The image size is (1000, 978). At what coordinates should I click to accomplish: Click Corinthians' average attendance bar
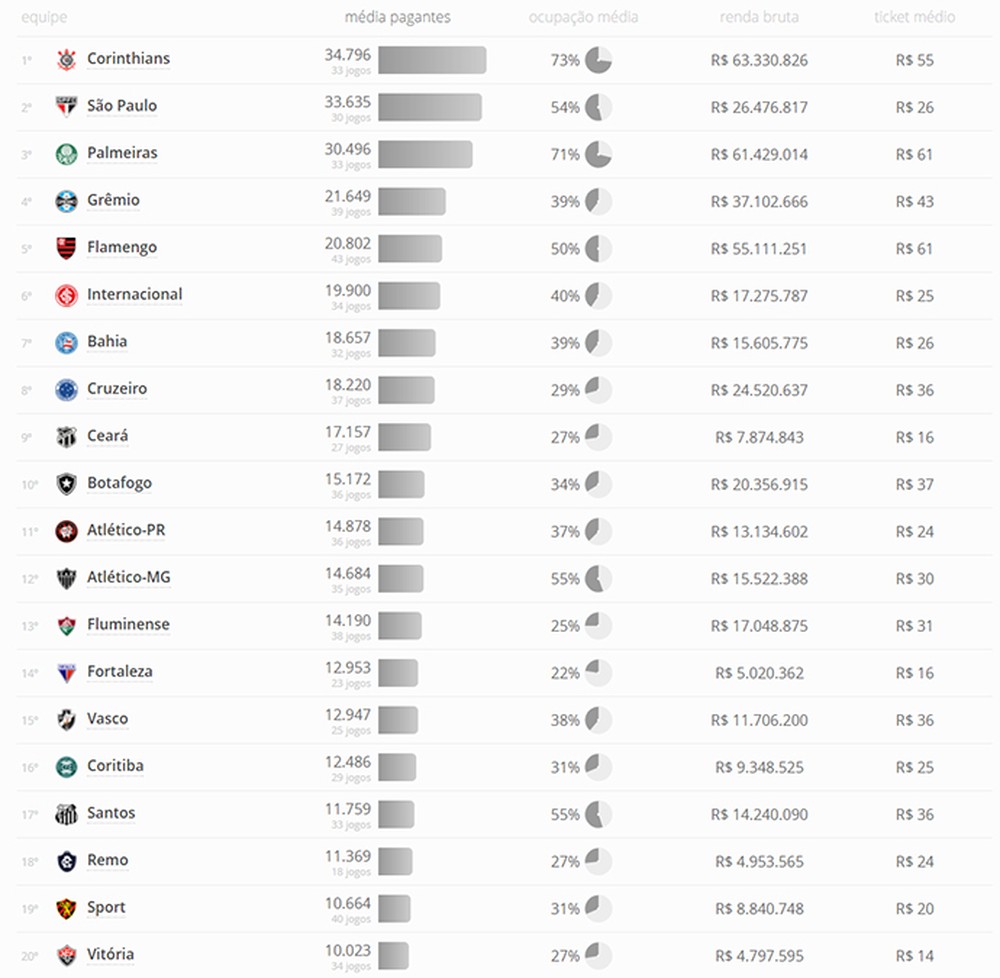[432, 60]
